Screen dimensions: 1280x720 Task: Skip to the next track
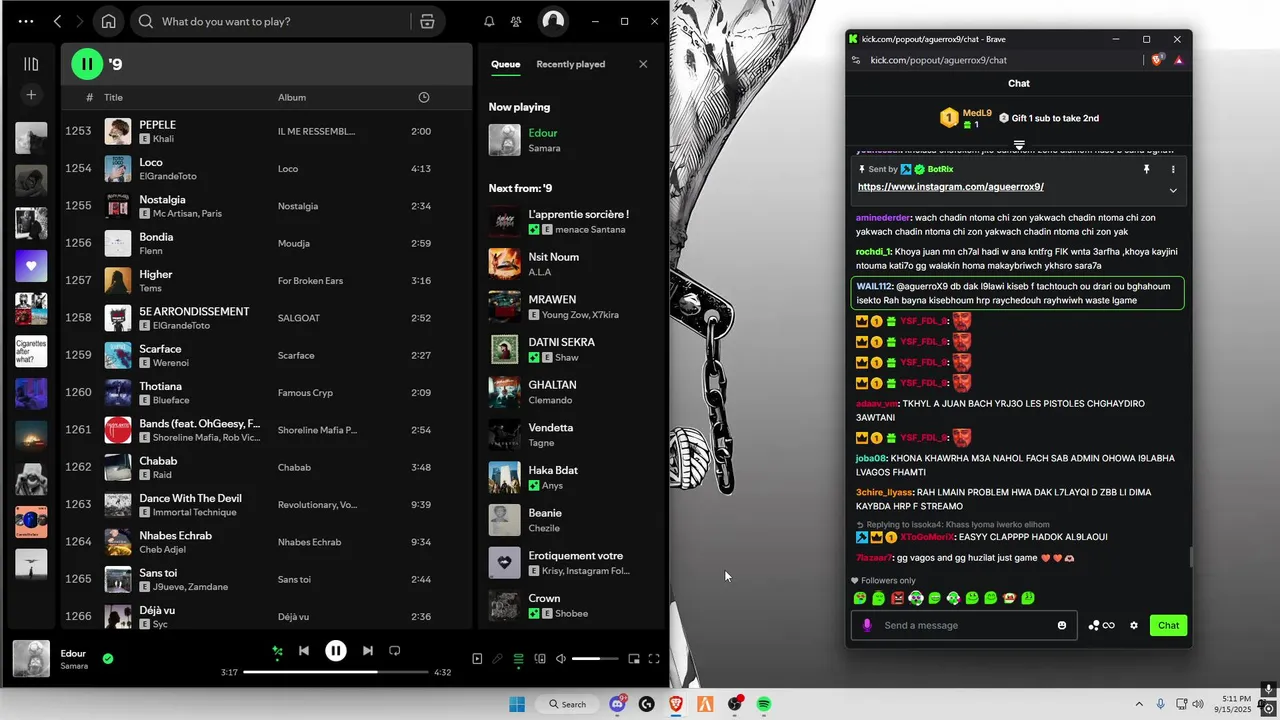click(x=368, y=651)
